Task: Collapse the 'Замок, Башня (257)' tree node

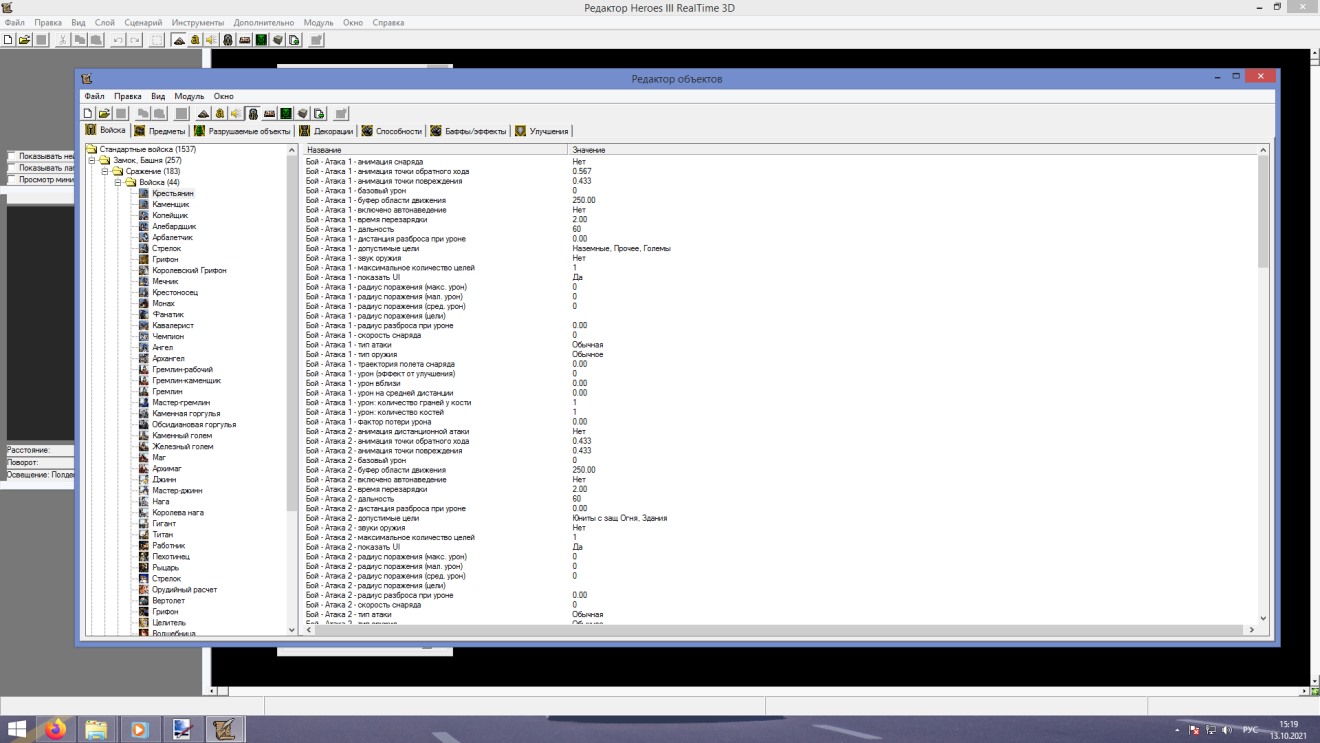Action: point(92,160)
